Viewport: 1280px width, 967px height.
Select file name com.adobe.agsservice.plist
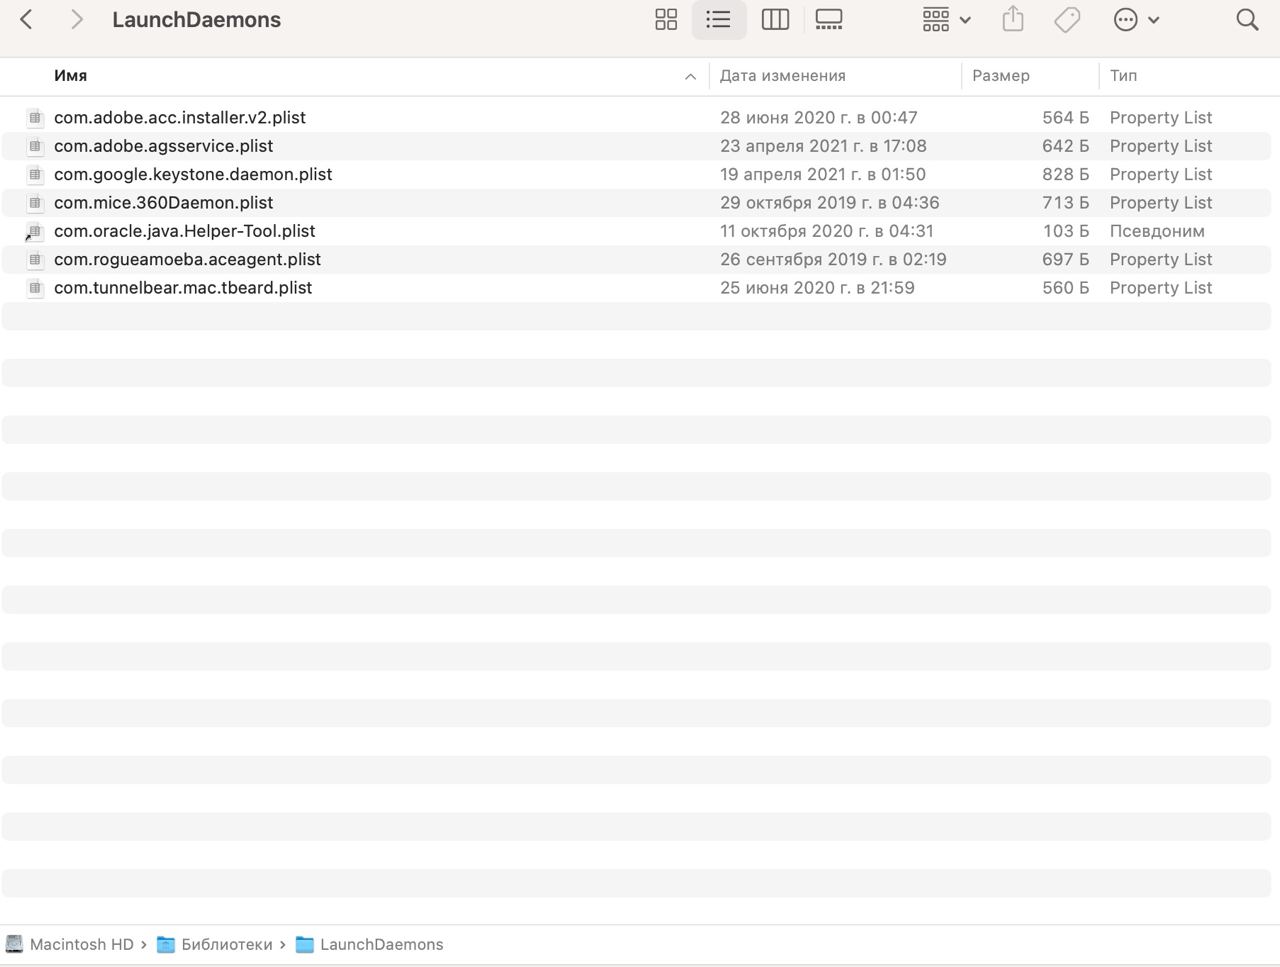(163, 146)
